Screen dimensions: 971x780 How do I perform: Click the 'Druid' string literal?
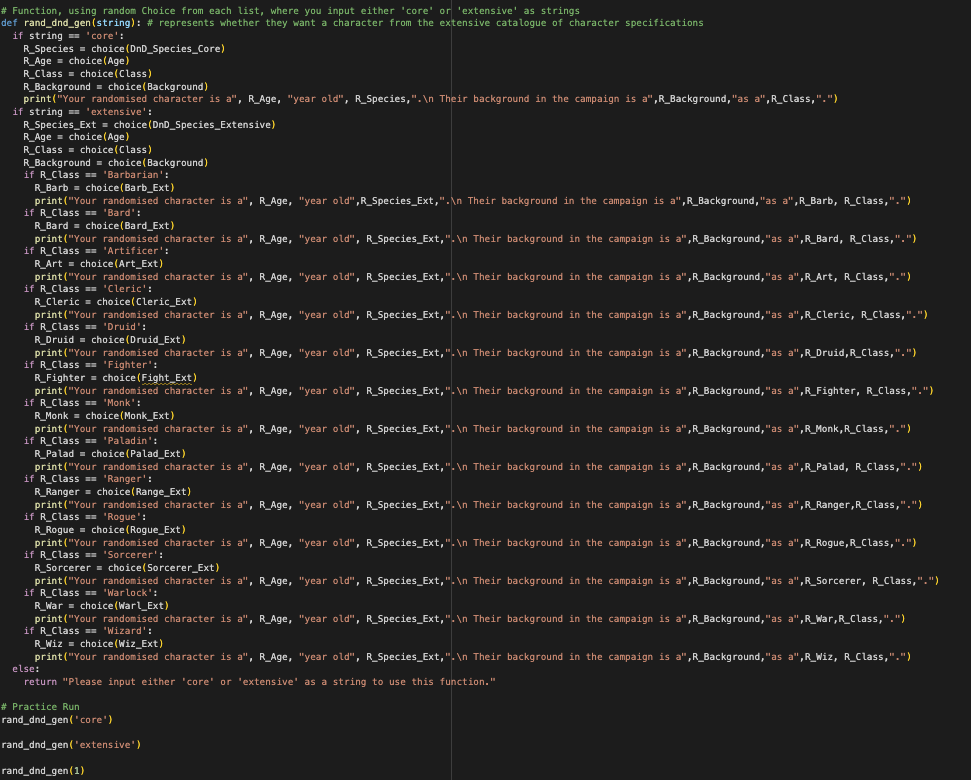tap(121, 327)
